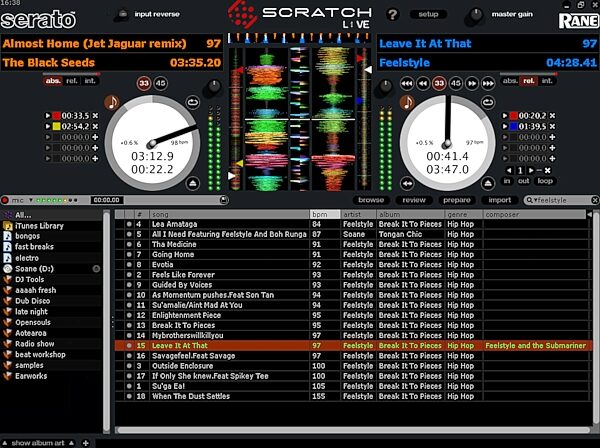The height and width of the screenshot is (448, 600).
Task: Collapse library columns arrow at header right
Action: [x=590, y=214]
